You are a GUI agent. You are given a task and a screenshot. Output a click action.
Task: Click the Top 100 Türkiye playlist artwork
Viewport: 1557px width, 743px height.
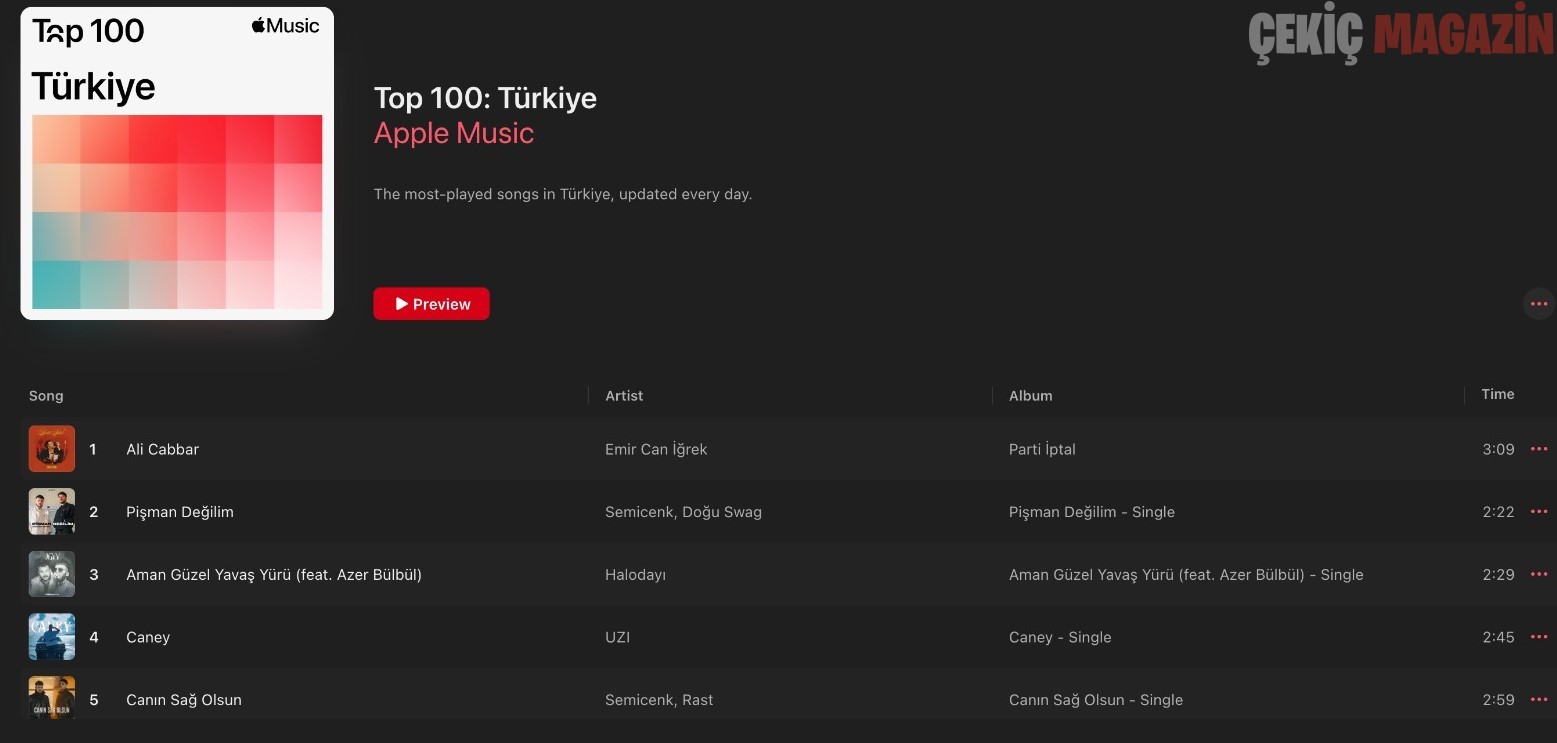[x=177, y=164]
